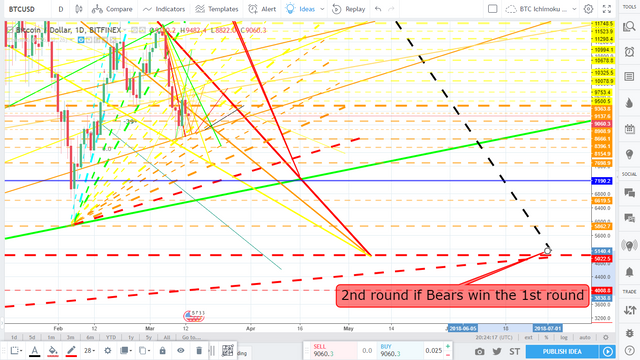Open the bug report icon

pos(629,333)
